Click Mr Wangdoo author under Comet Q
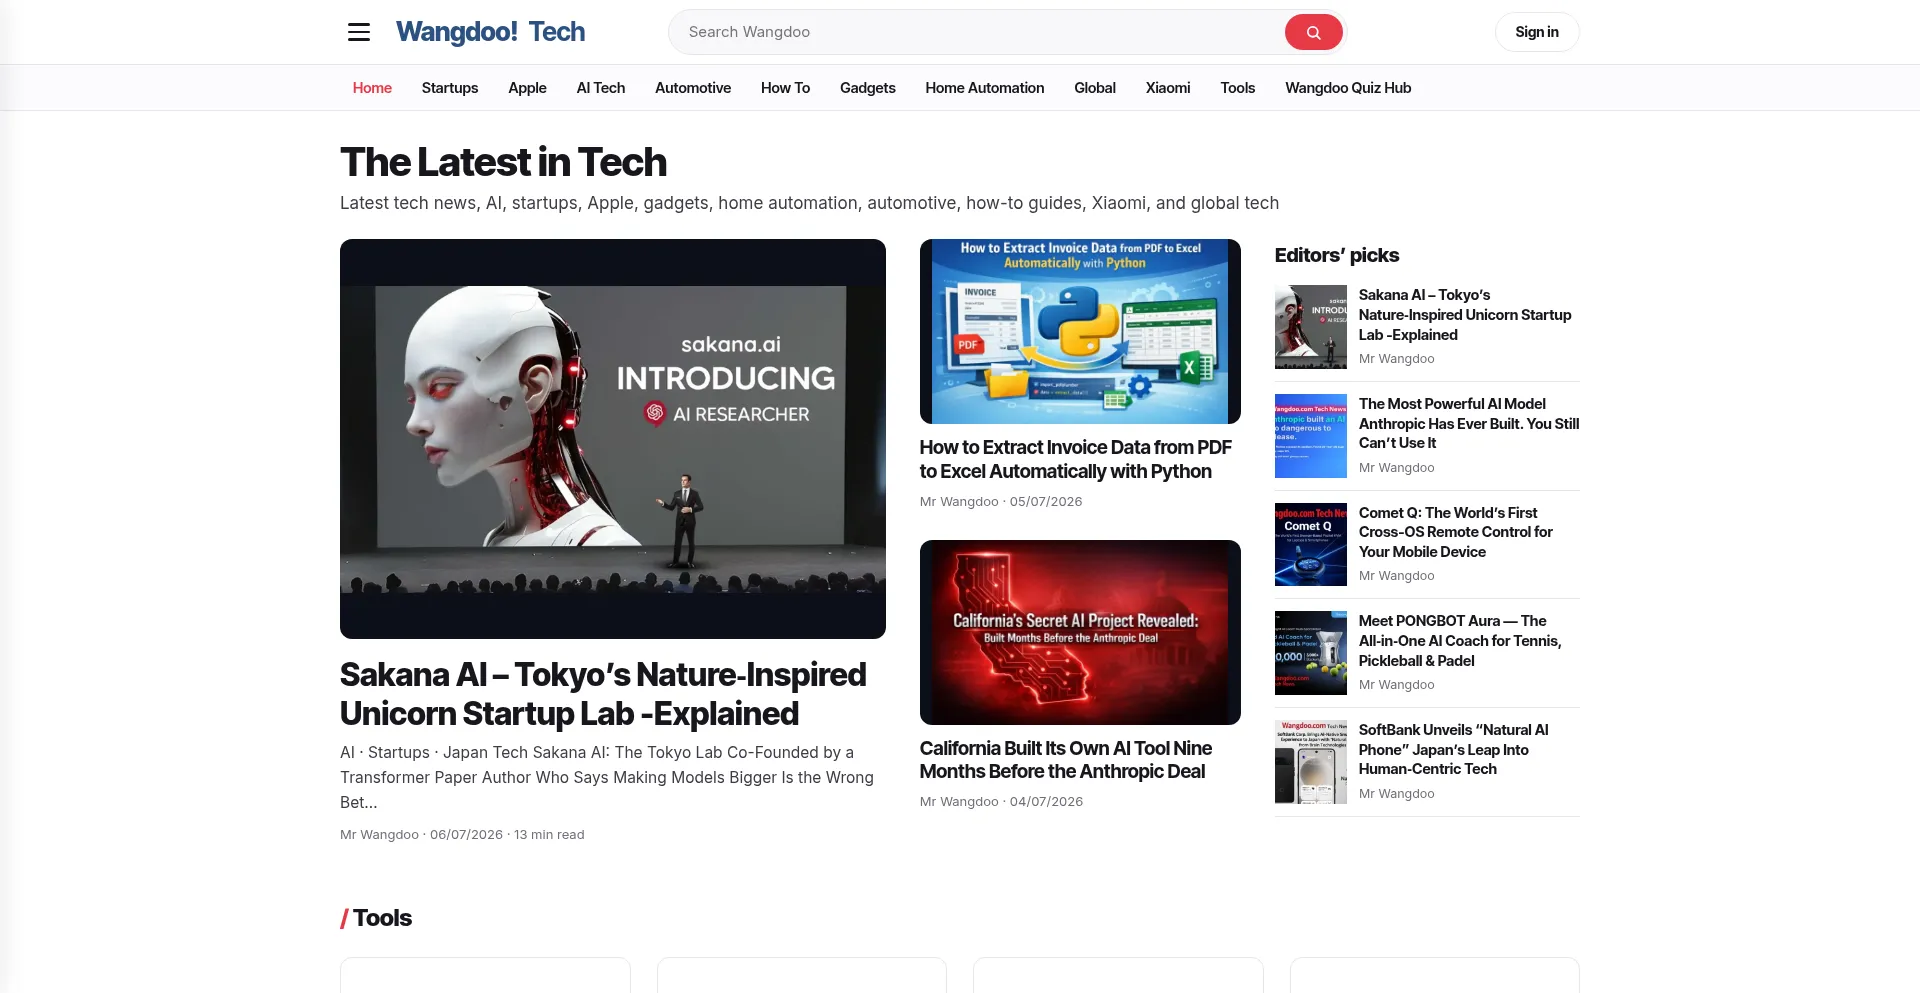 [1397, 576]
